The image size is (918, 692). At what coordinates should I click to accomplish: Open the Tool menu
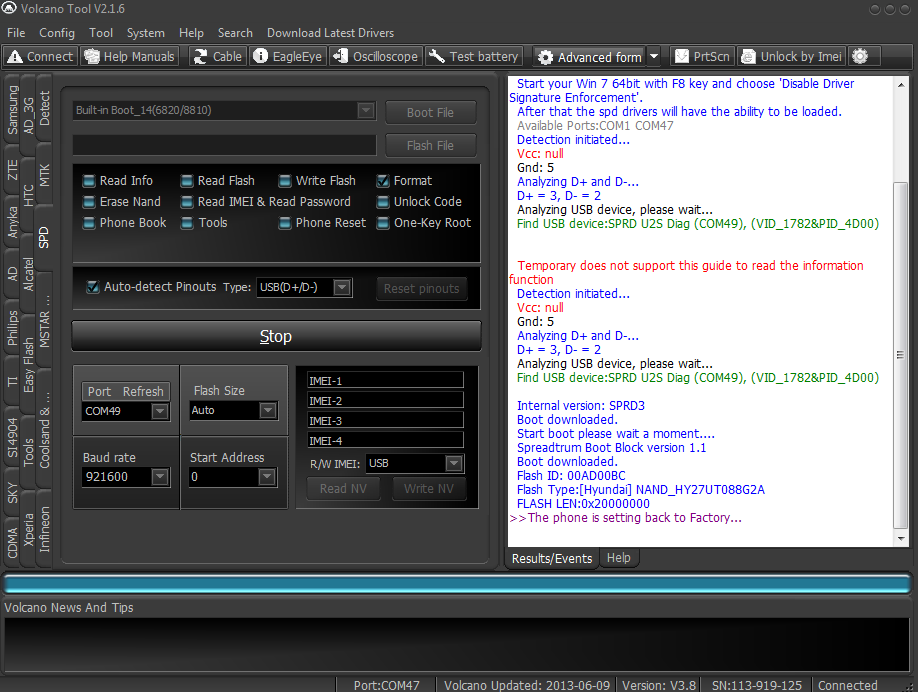point(101,33)
